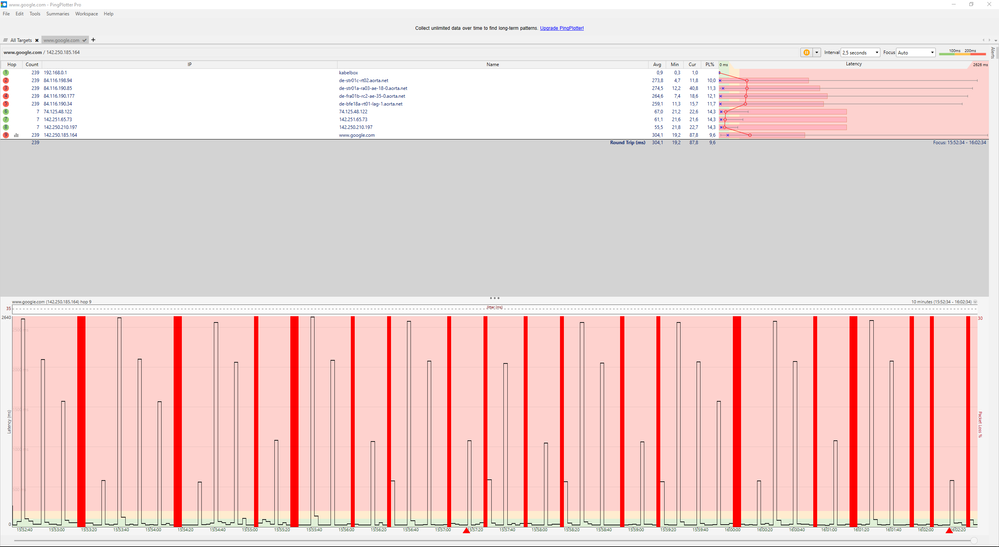Click the orange pause tracing button
This screenshot has width=999, height=547.
[806, 52]
